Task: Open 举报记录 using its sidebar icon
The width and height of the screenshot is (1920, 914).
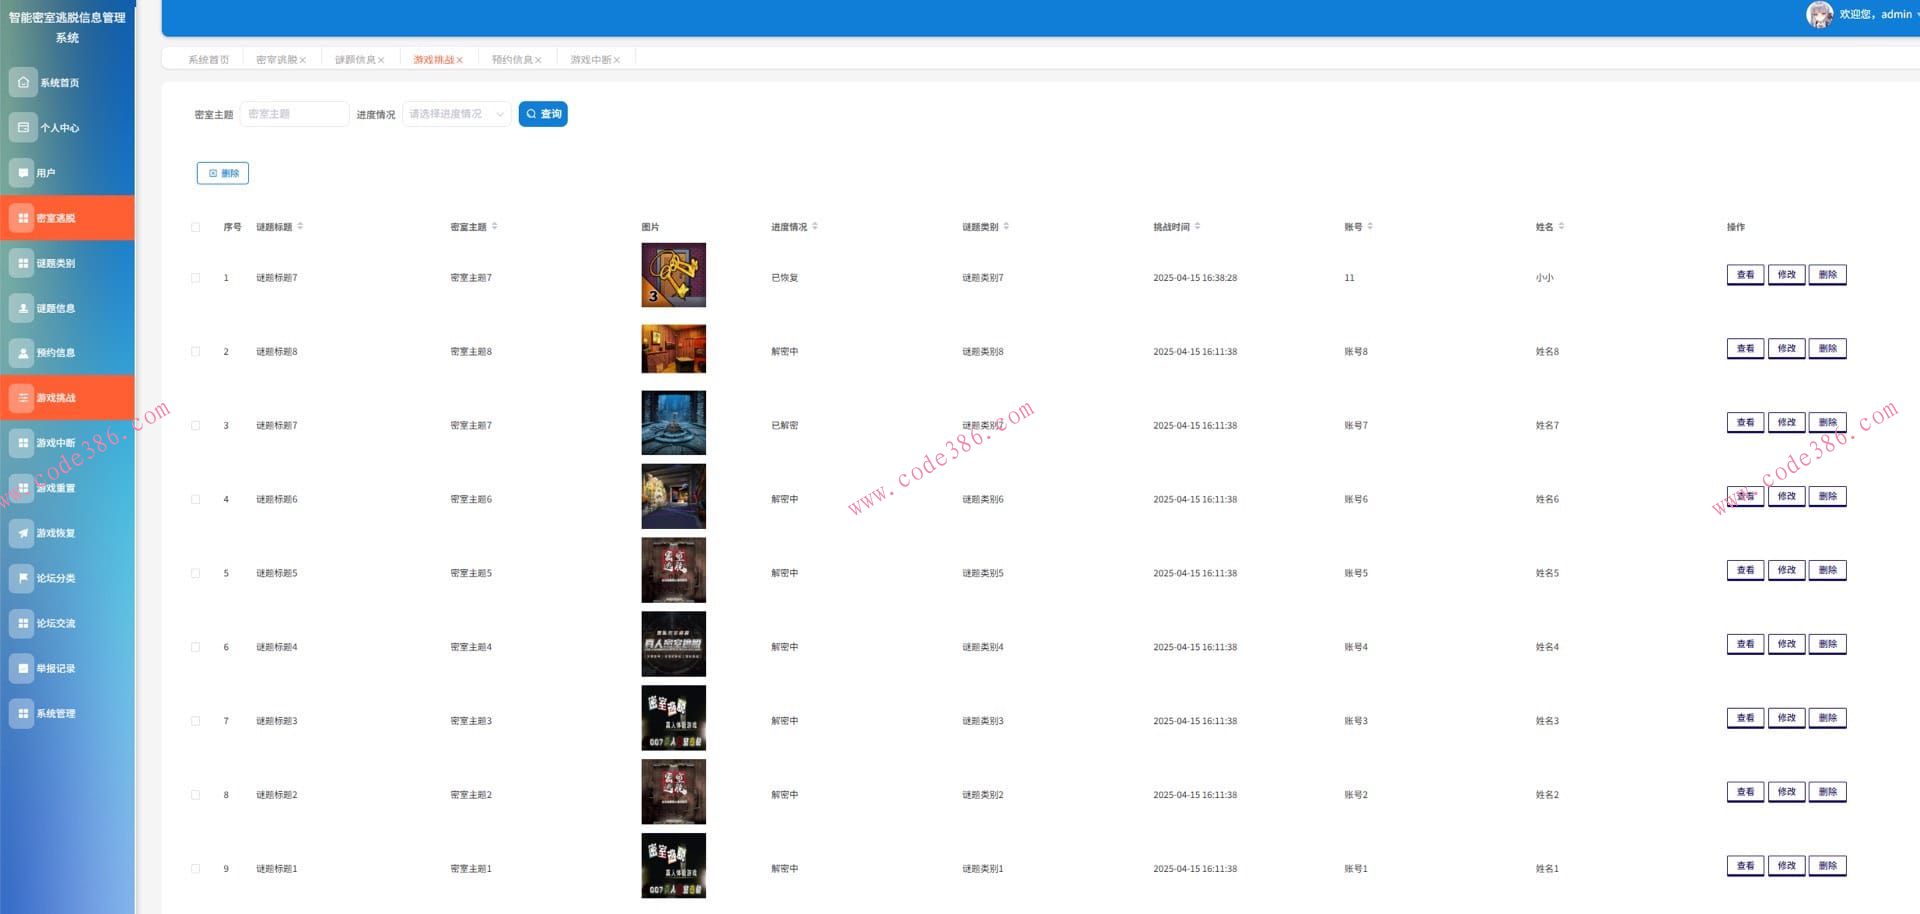Action: click(23, 668)
